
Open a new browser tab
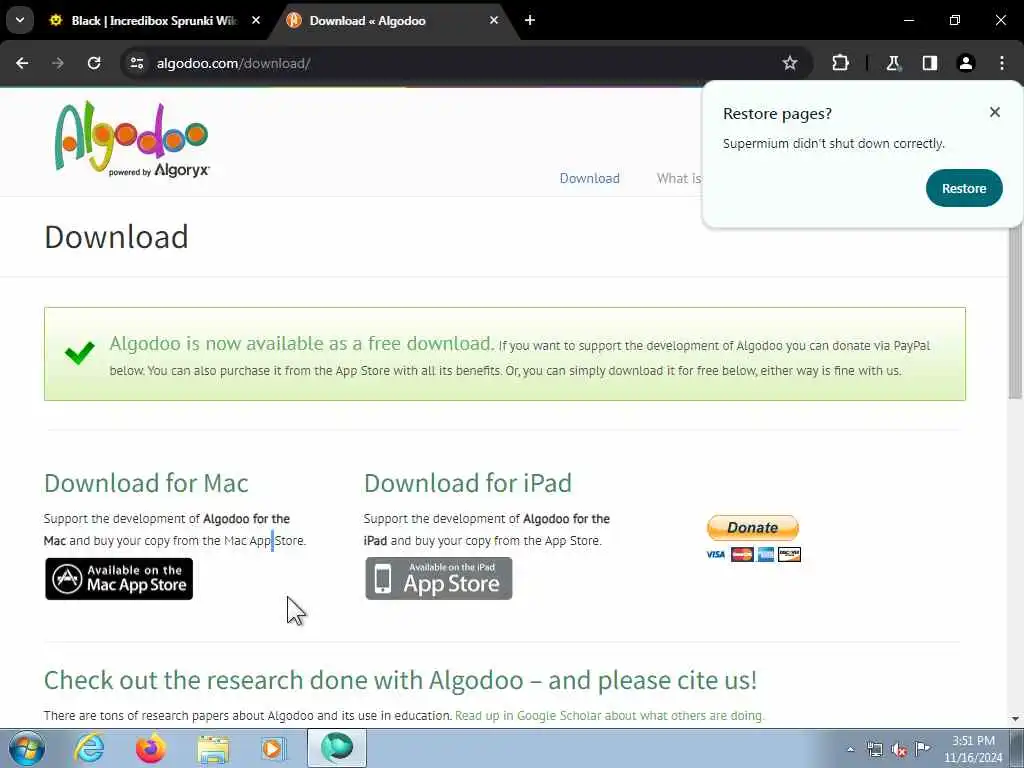[530, 21]
